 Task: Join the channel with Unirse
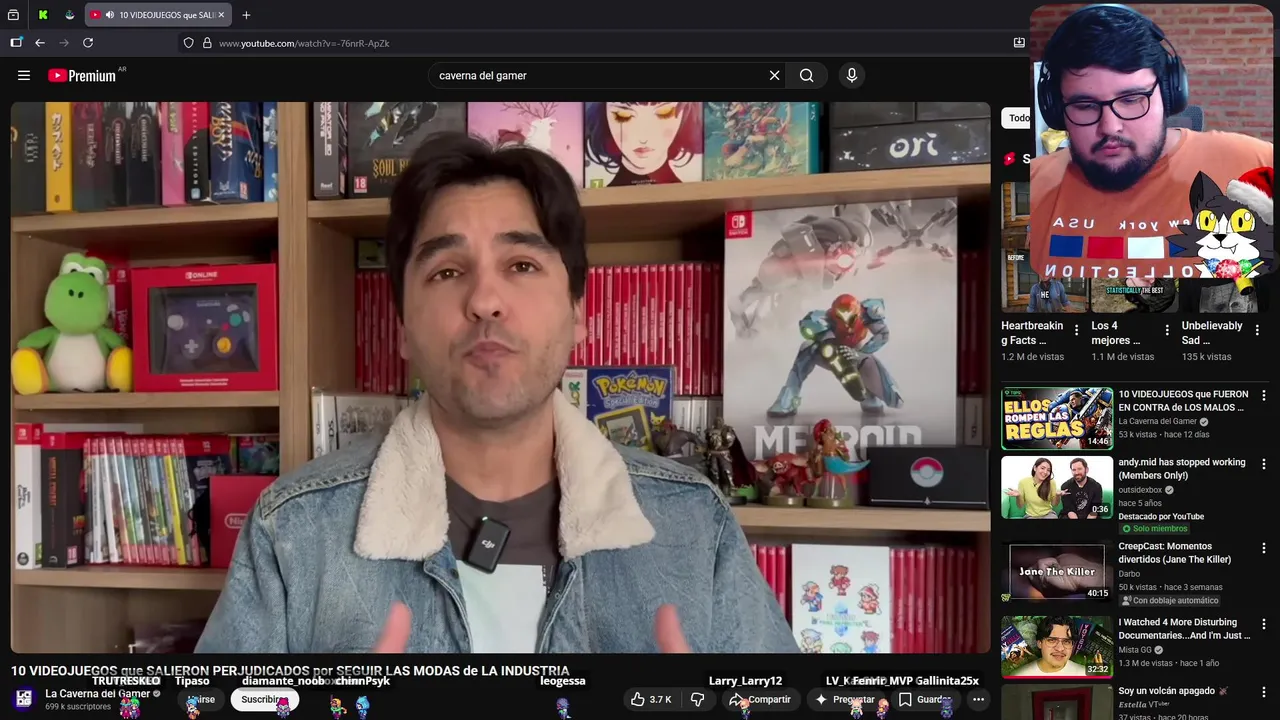[x=201, y=700]
